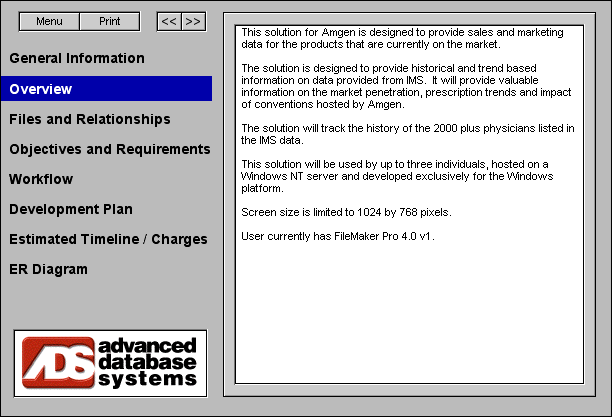Open the ER Diagram section
The height and width of the screenshot is (417, 612).
click(48, 269)
